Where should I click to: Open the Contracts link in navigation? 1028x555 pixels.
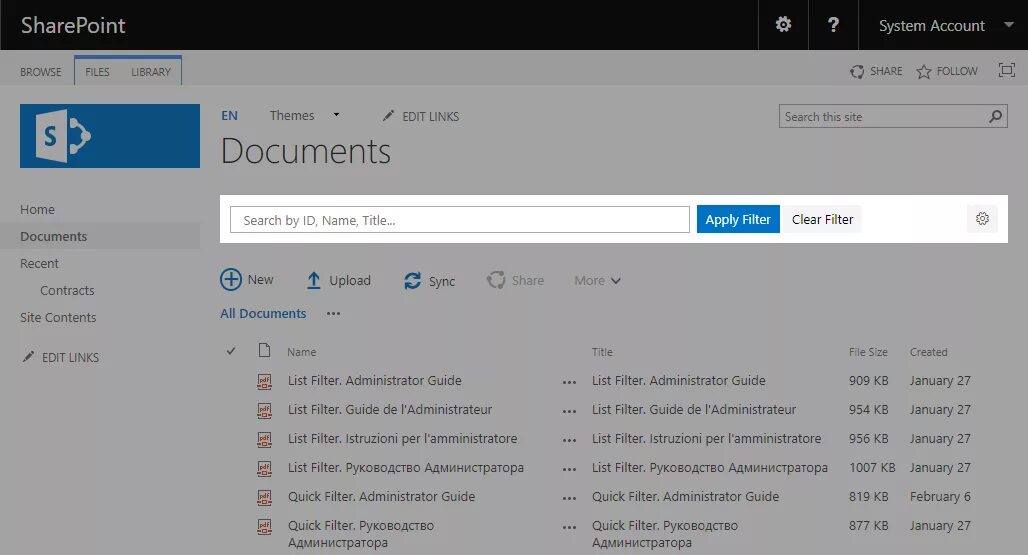[67, 290]
